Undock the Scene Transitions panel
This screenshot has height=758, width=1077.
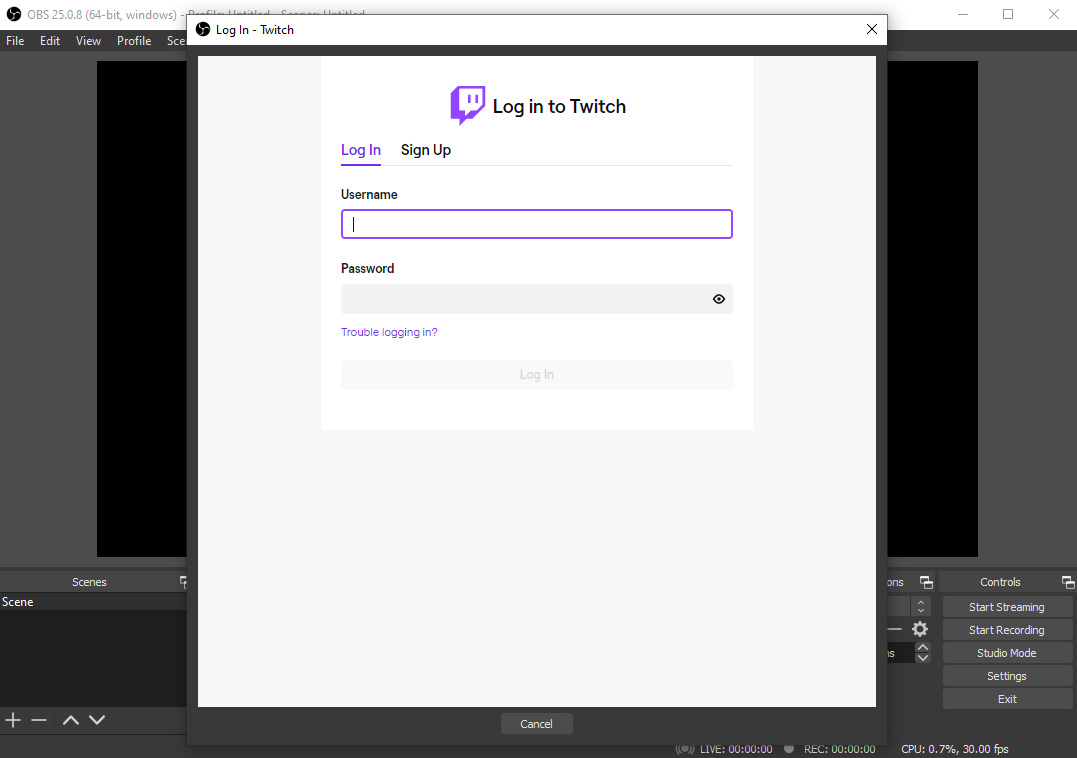click(x=926, y=582)
